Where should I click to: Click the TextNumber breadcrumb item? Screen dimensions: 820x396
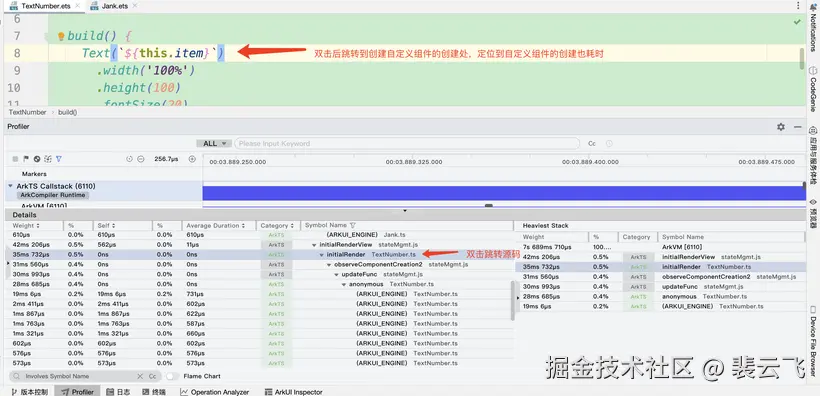27,112
